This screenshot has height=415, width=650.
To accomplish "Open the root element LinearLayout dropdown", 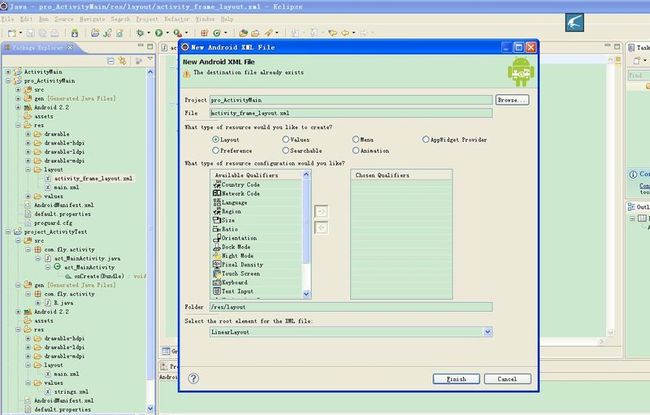I will coord(488,332).
